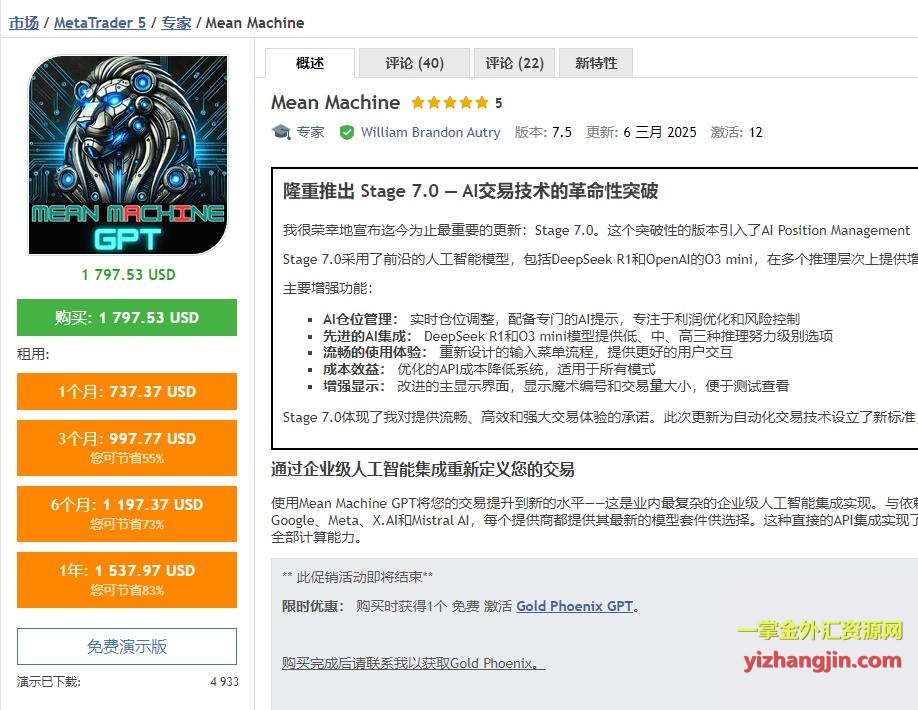
Task: Click the green verified shield icon
Action: pos(347,133)
